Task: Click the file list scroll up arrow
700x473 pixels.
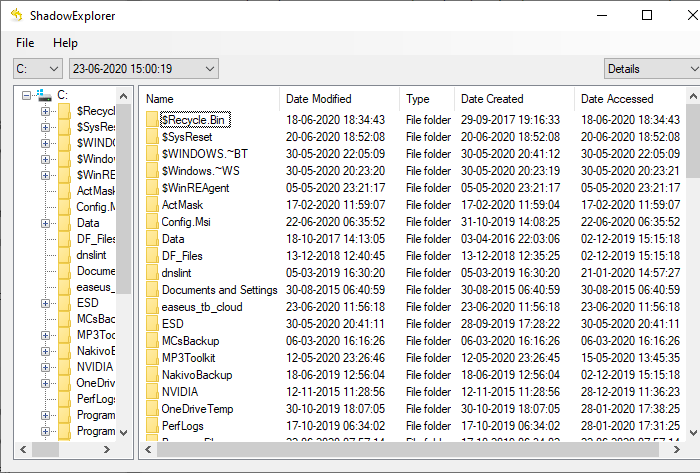Action: (x=693, y=96)
